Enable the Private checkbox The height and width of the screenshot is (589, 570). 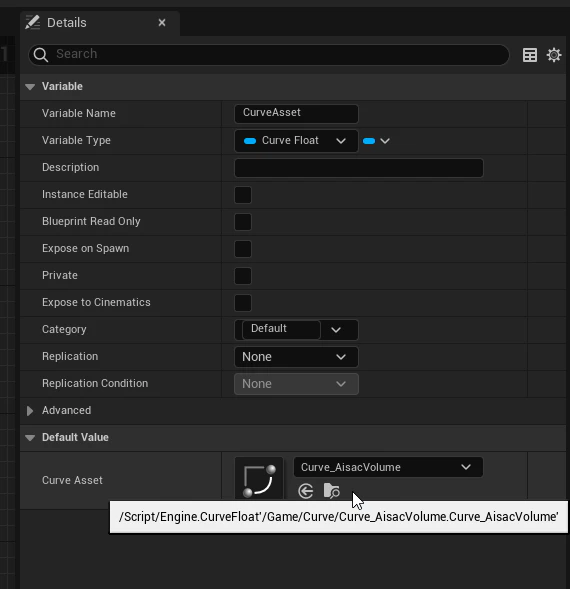point(243,276)
